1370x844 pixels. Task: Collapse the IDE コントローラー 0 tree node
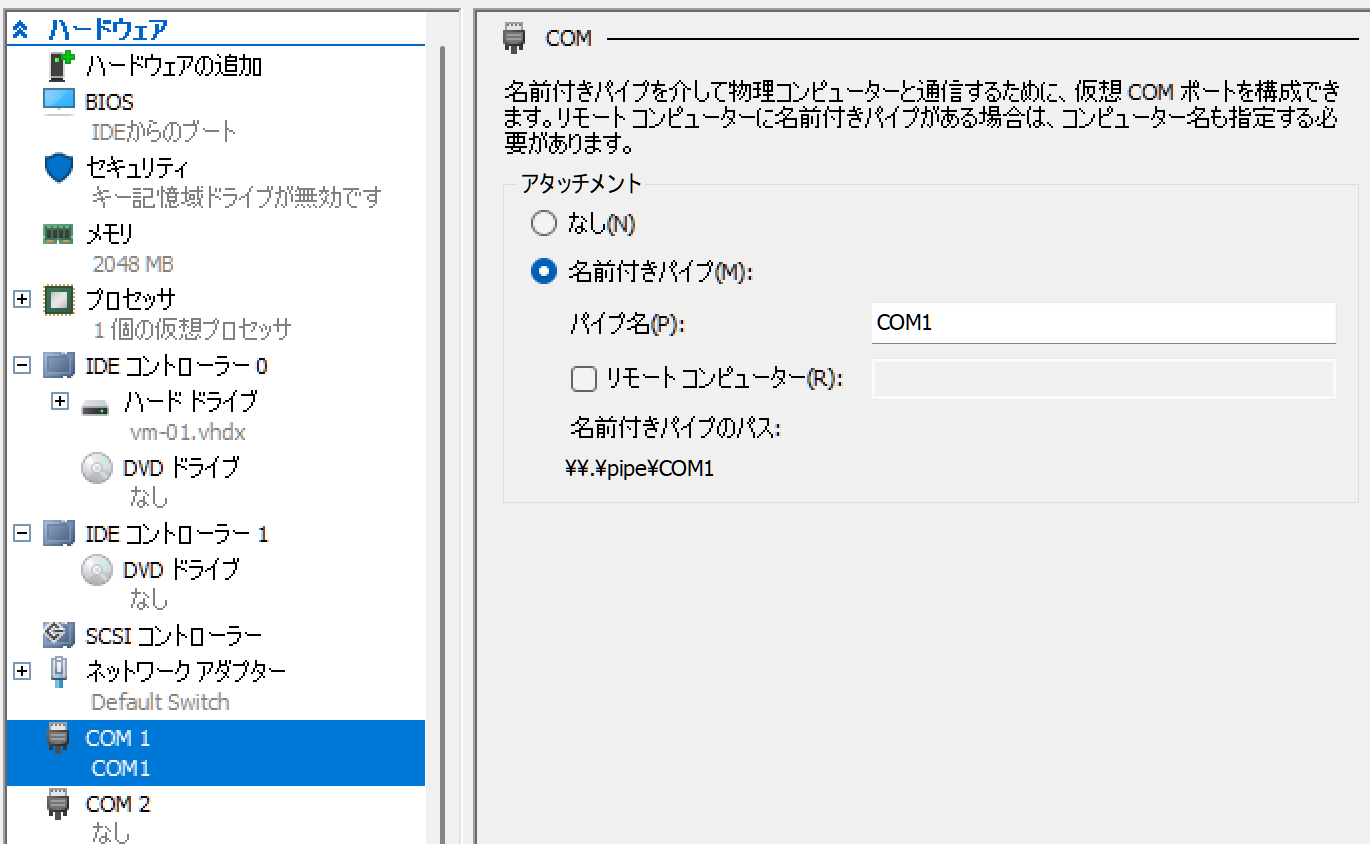click(22, 365)
